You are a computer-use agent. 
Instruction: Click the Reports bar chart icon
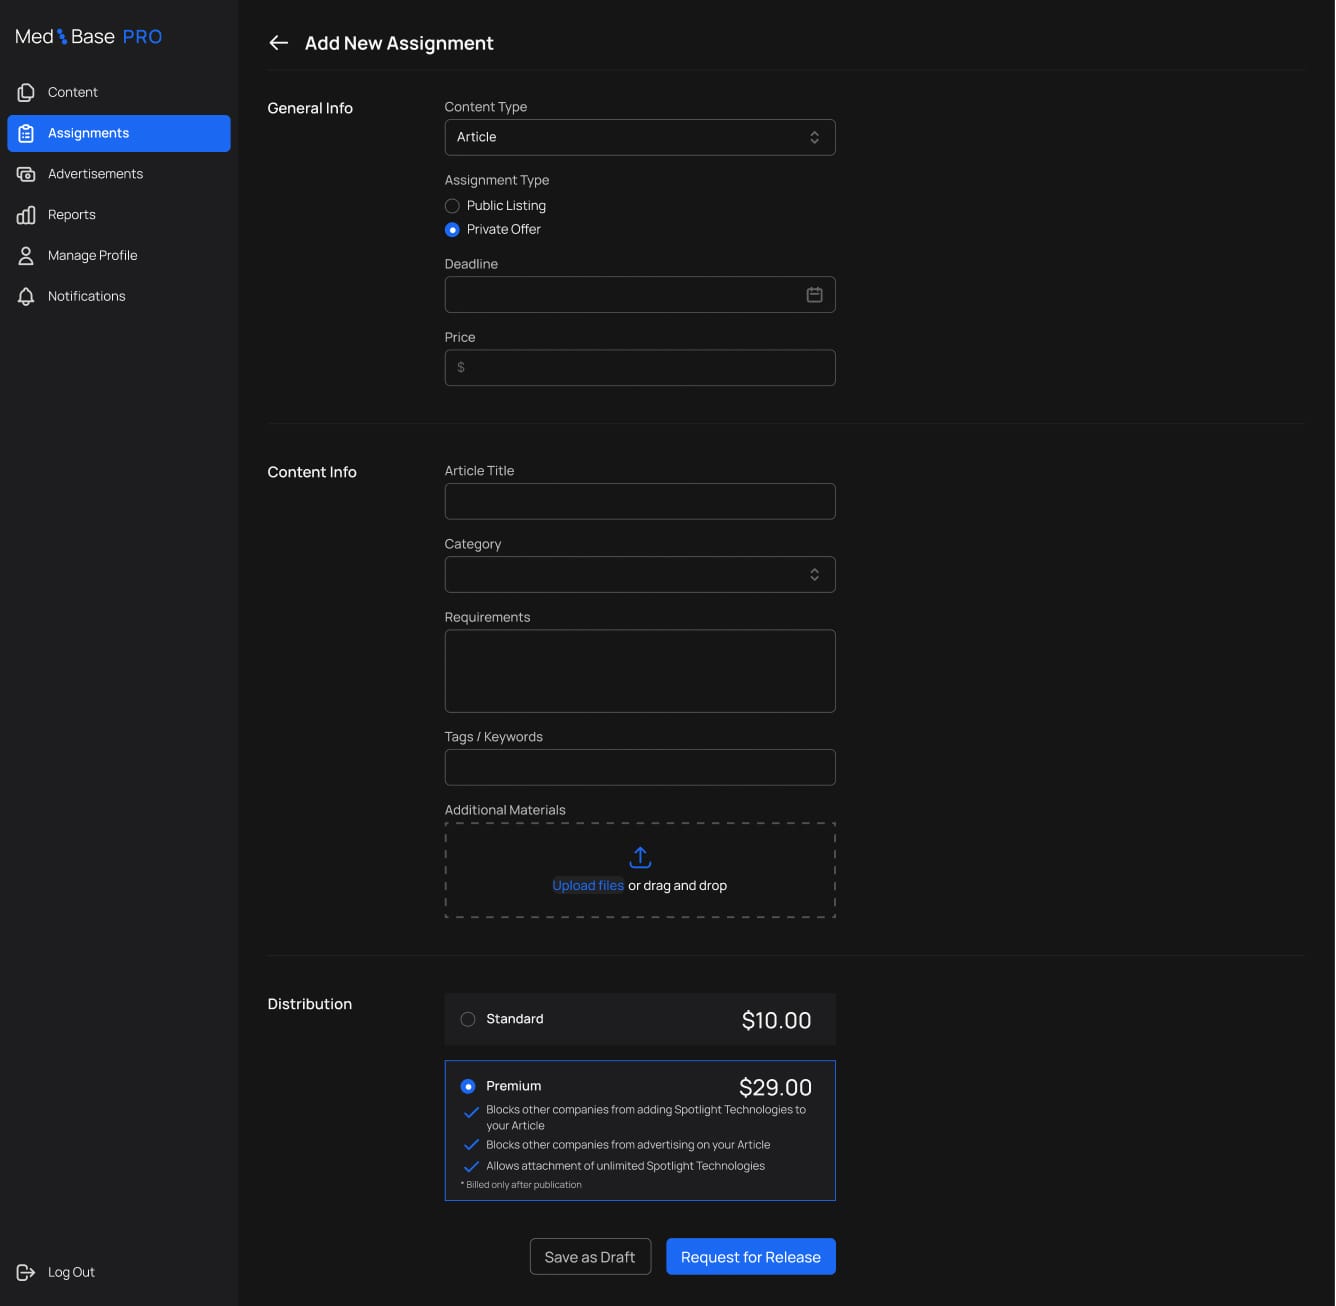point(26,215)
